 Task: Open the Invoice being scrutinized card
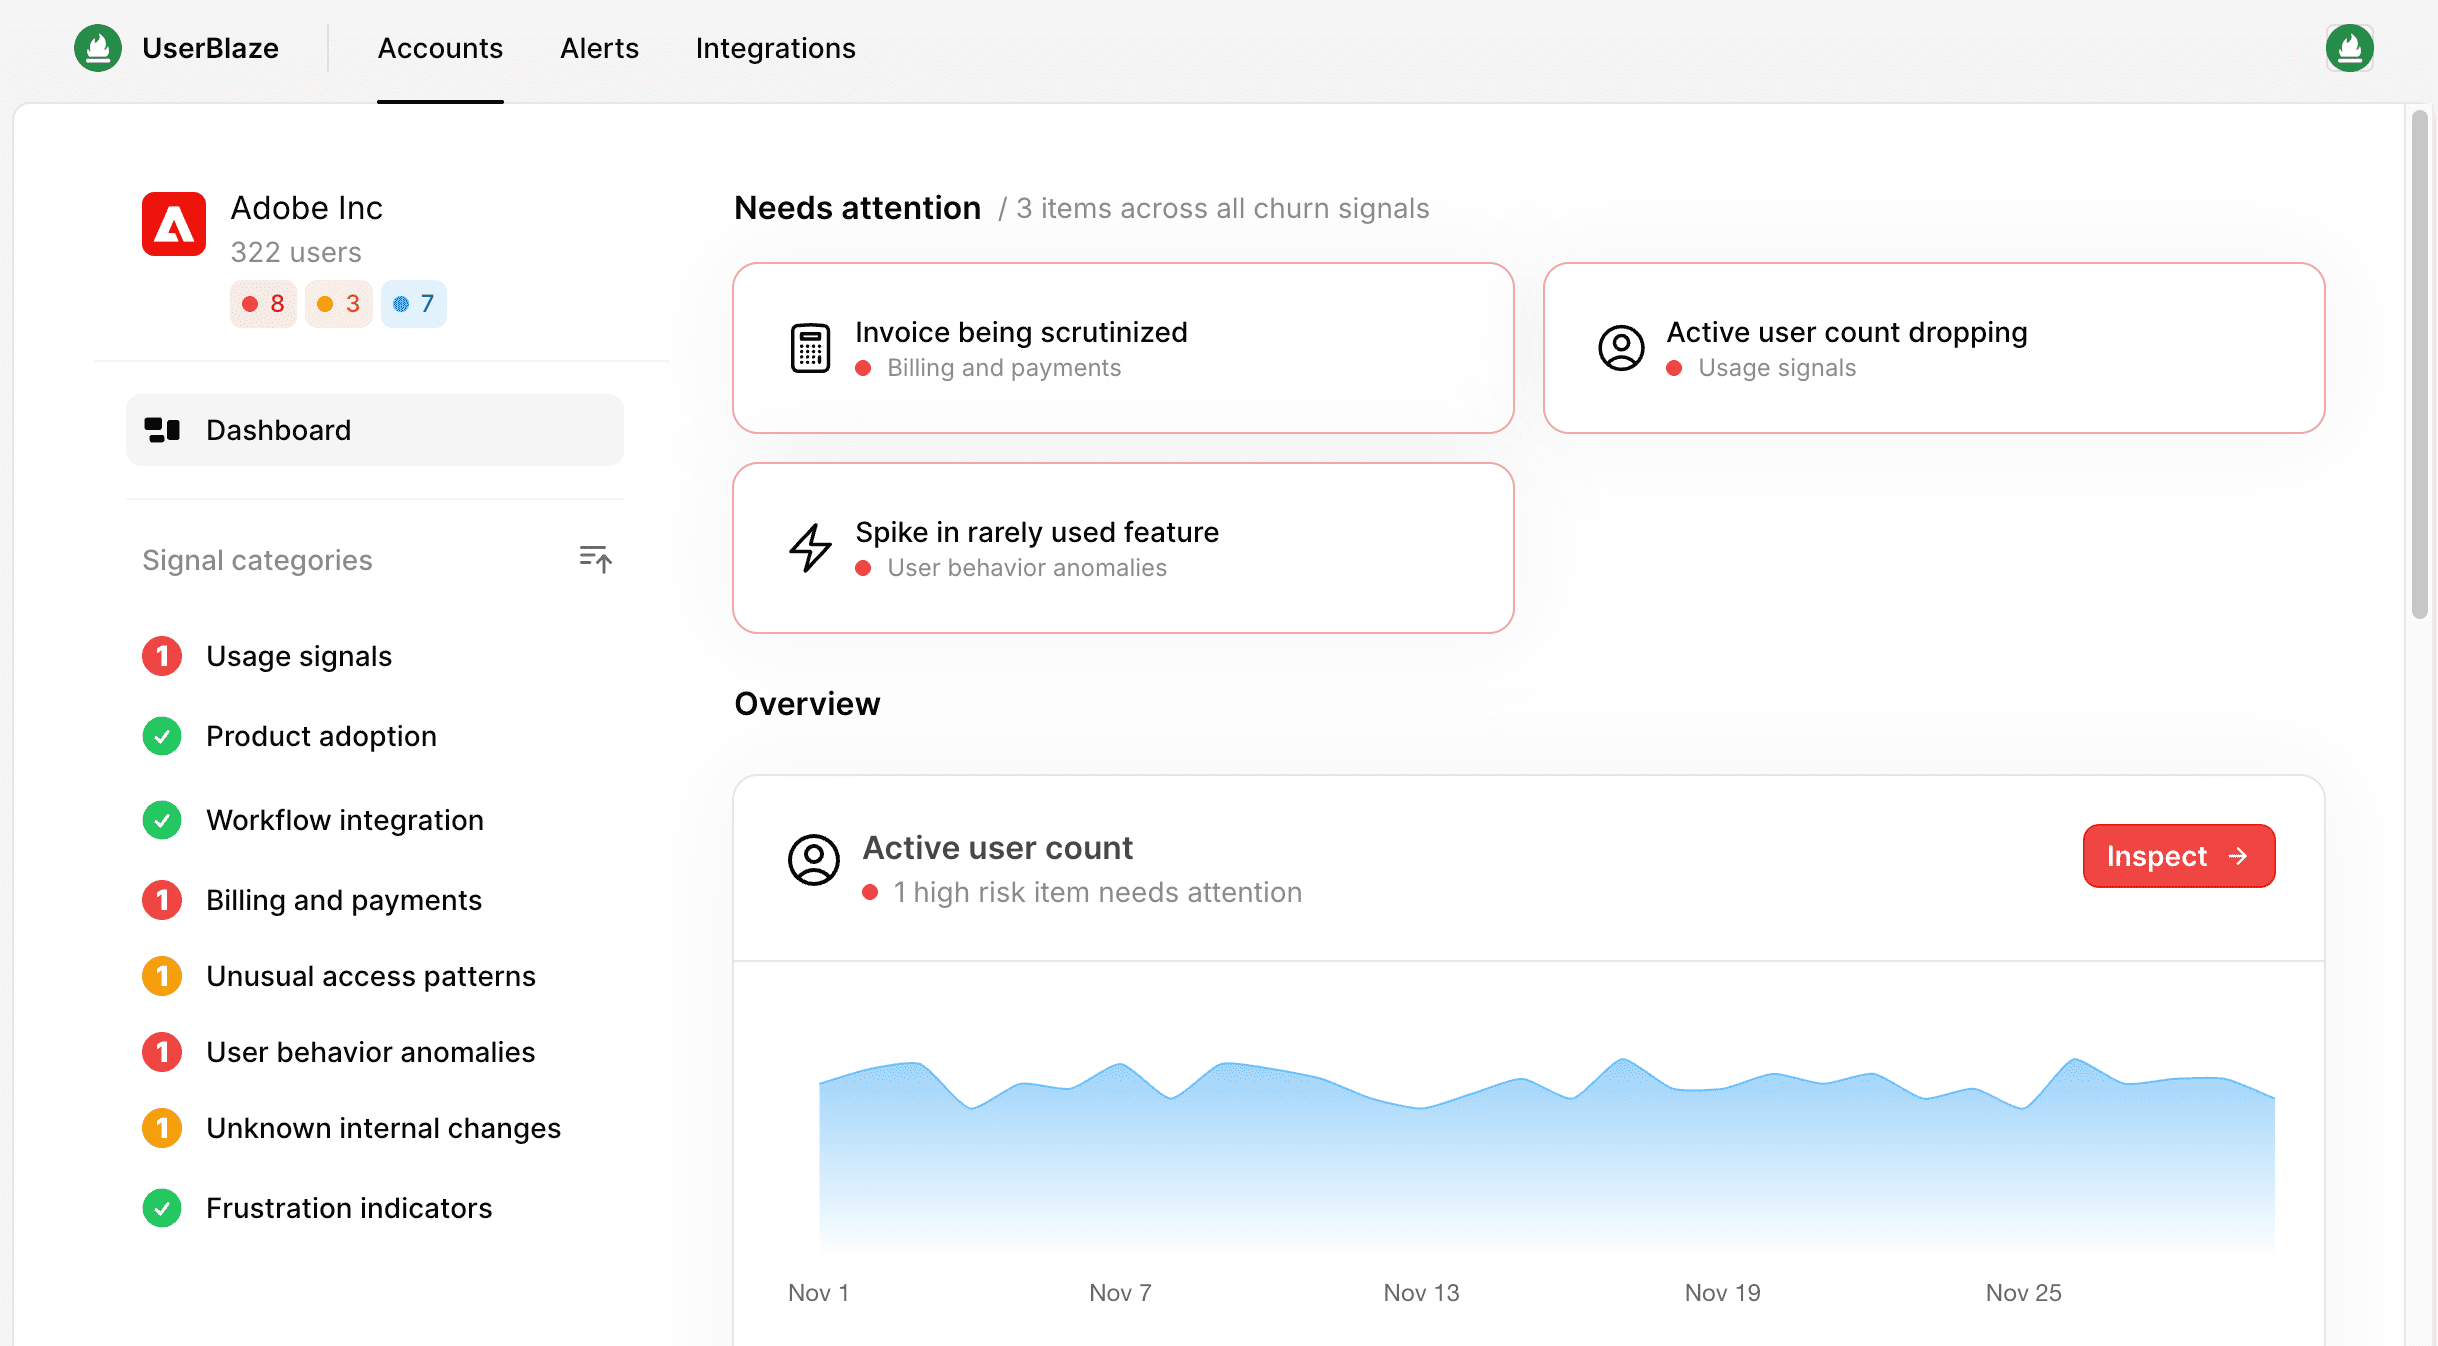[x=1123, y=348]
